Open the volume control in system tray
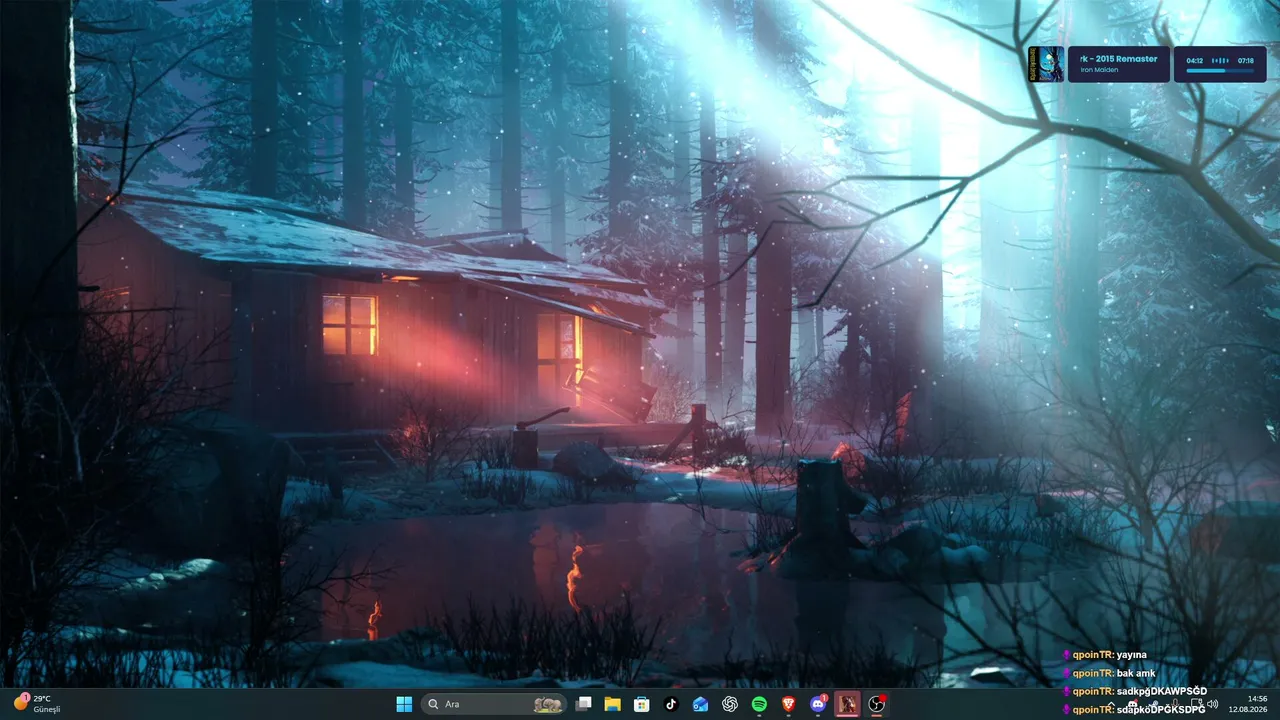The height and width of the screenshot is (720, 1280). coord(1212,704)
